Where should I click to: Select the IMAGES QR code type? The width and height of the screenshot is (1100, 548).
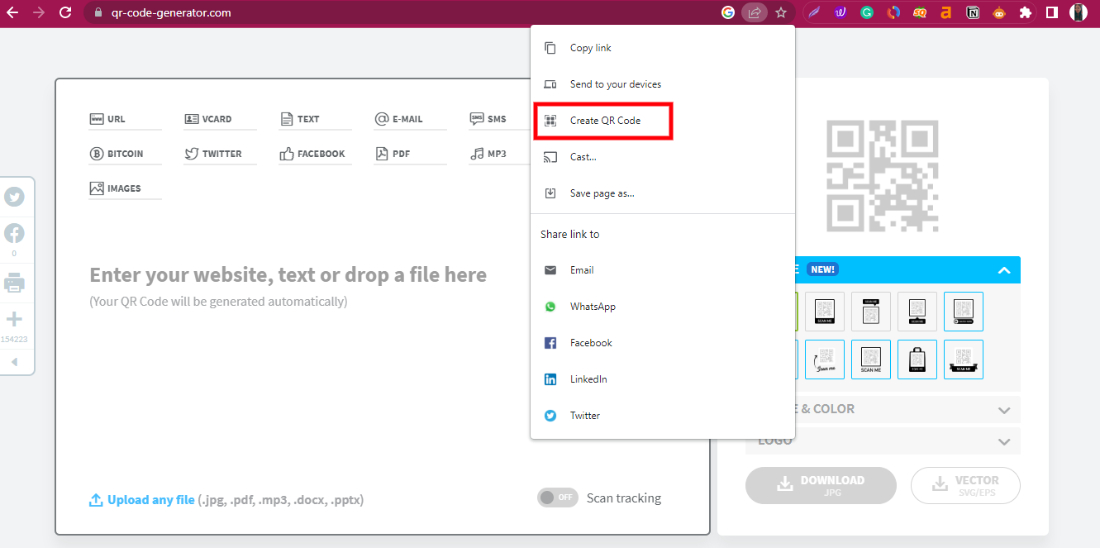(x=125, y=188)
